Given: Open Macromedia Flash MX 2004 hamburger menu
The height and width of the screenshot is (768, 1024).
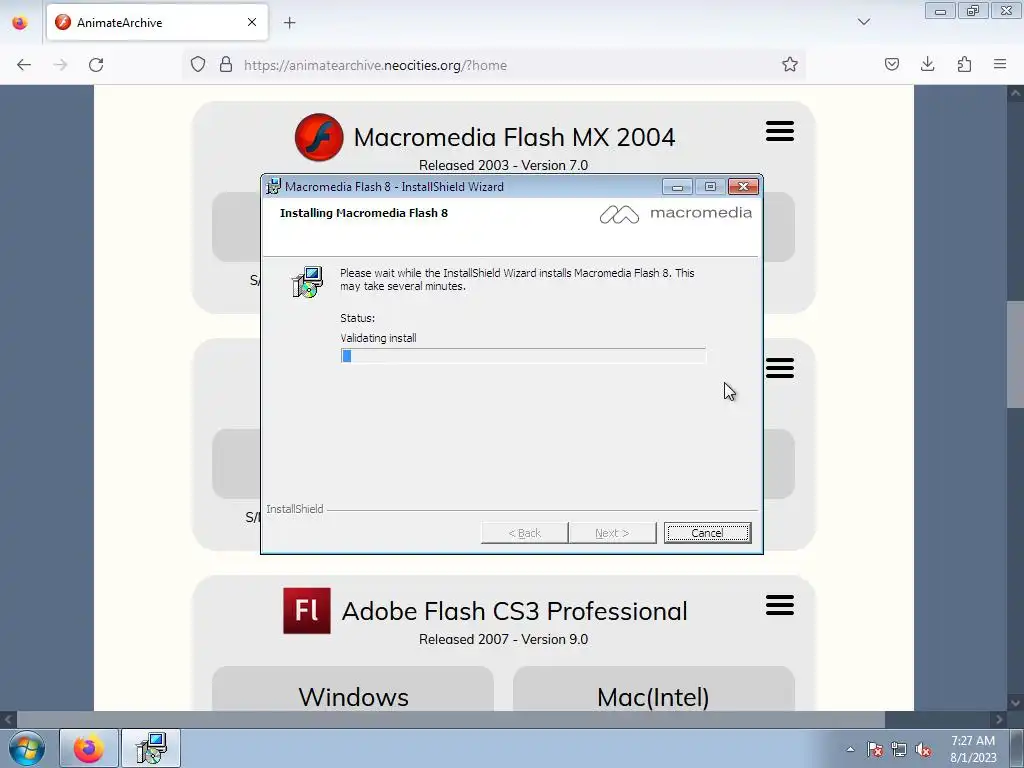Looking at the screenshot, I should coord(780,131).
